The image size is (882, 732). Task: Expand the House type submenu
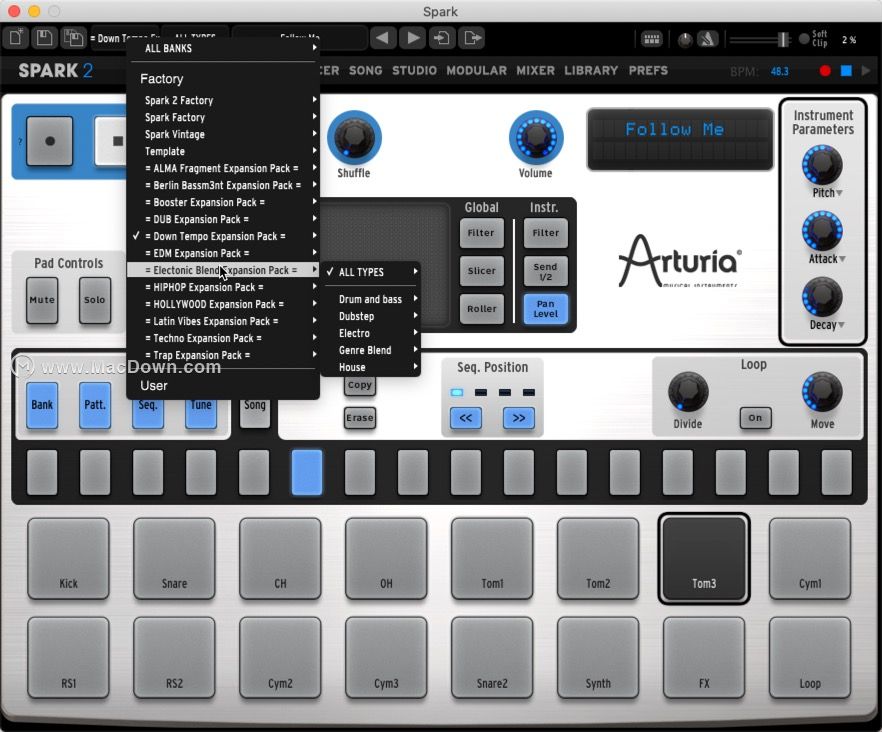(x=371, y=367)
